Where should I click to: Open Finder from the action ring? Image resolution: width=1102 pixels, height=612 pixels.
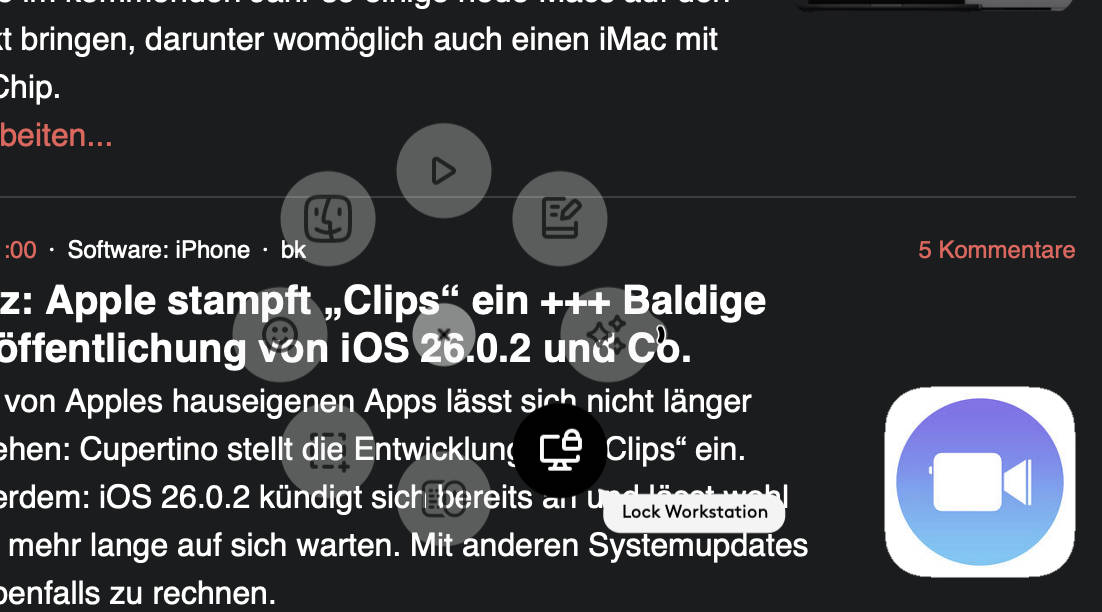point(328,219)
